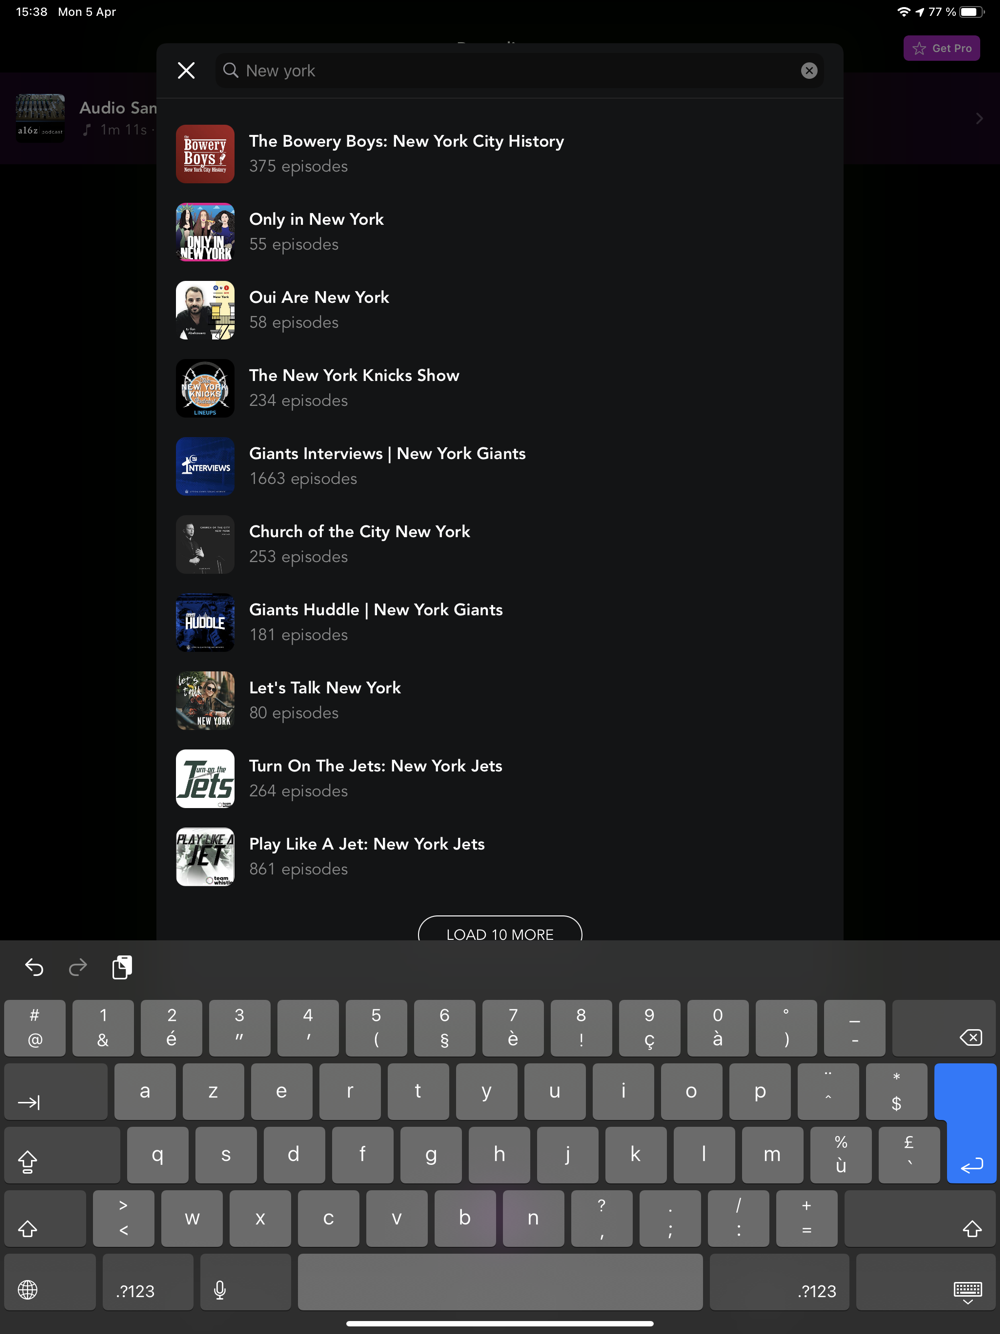This screenshot has width=1000, height=1334.
Task: Start dictation with microphone key
Action: [245, 1282]
